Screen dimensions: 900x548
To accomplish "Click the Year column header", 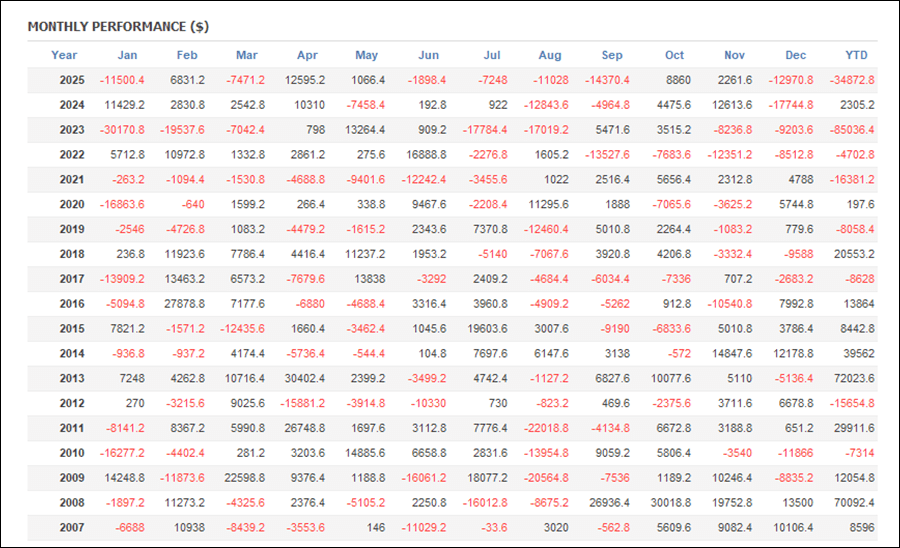I will (x=64, y=55).
